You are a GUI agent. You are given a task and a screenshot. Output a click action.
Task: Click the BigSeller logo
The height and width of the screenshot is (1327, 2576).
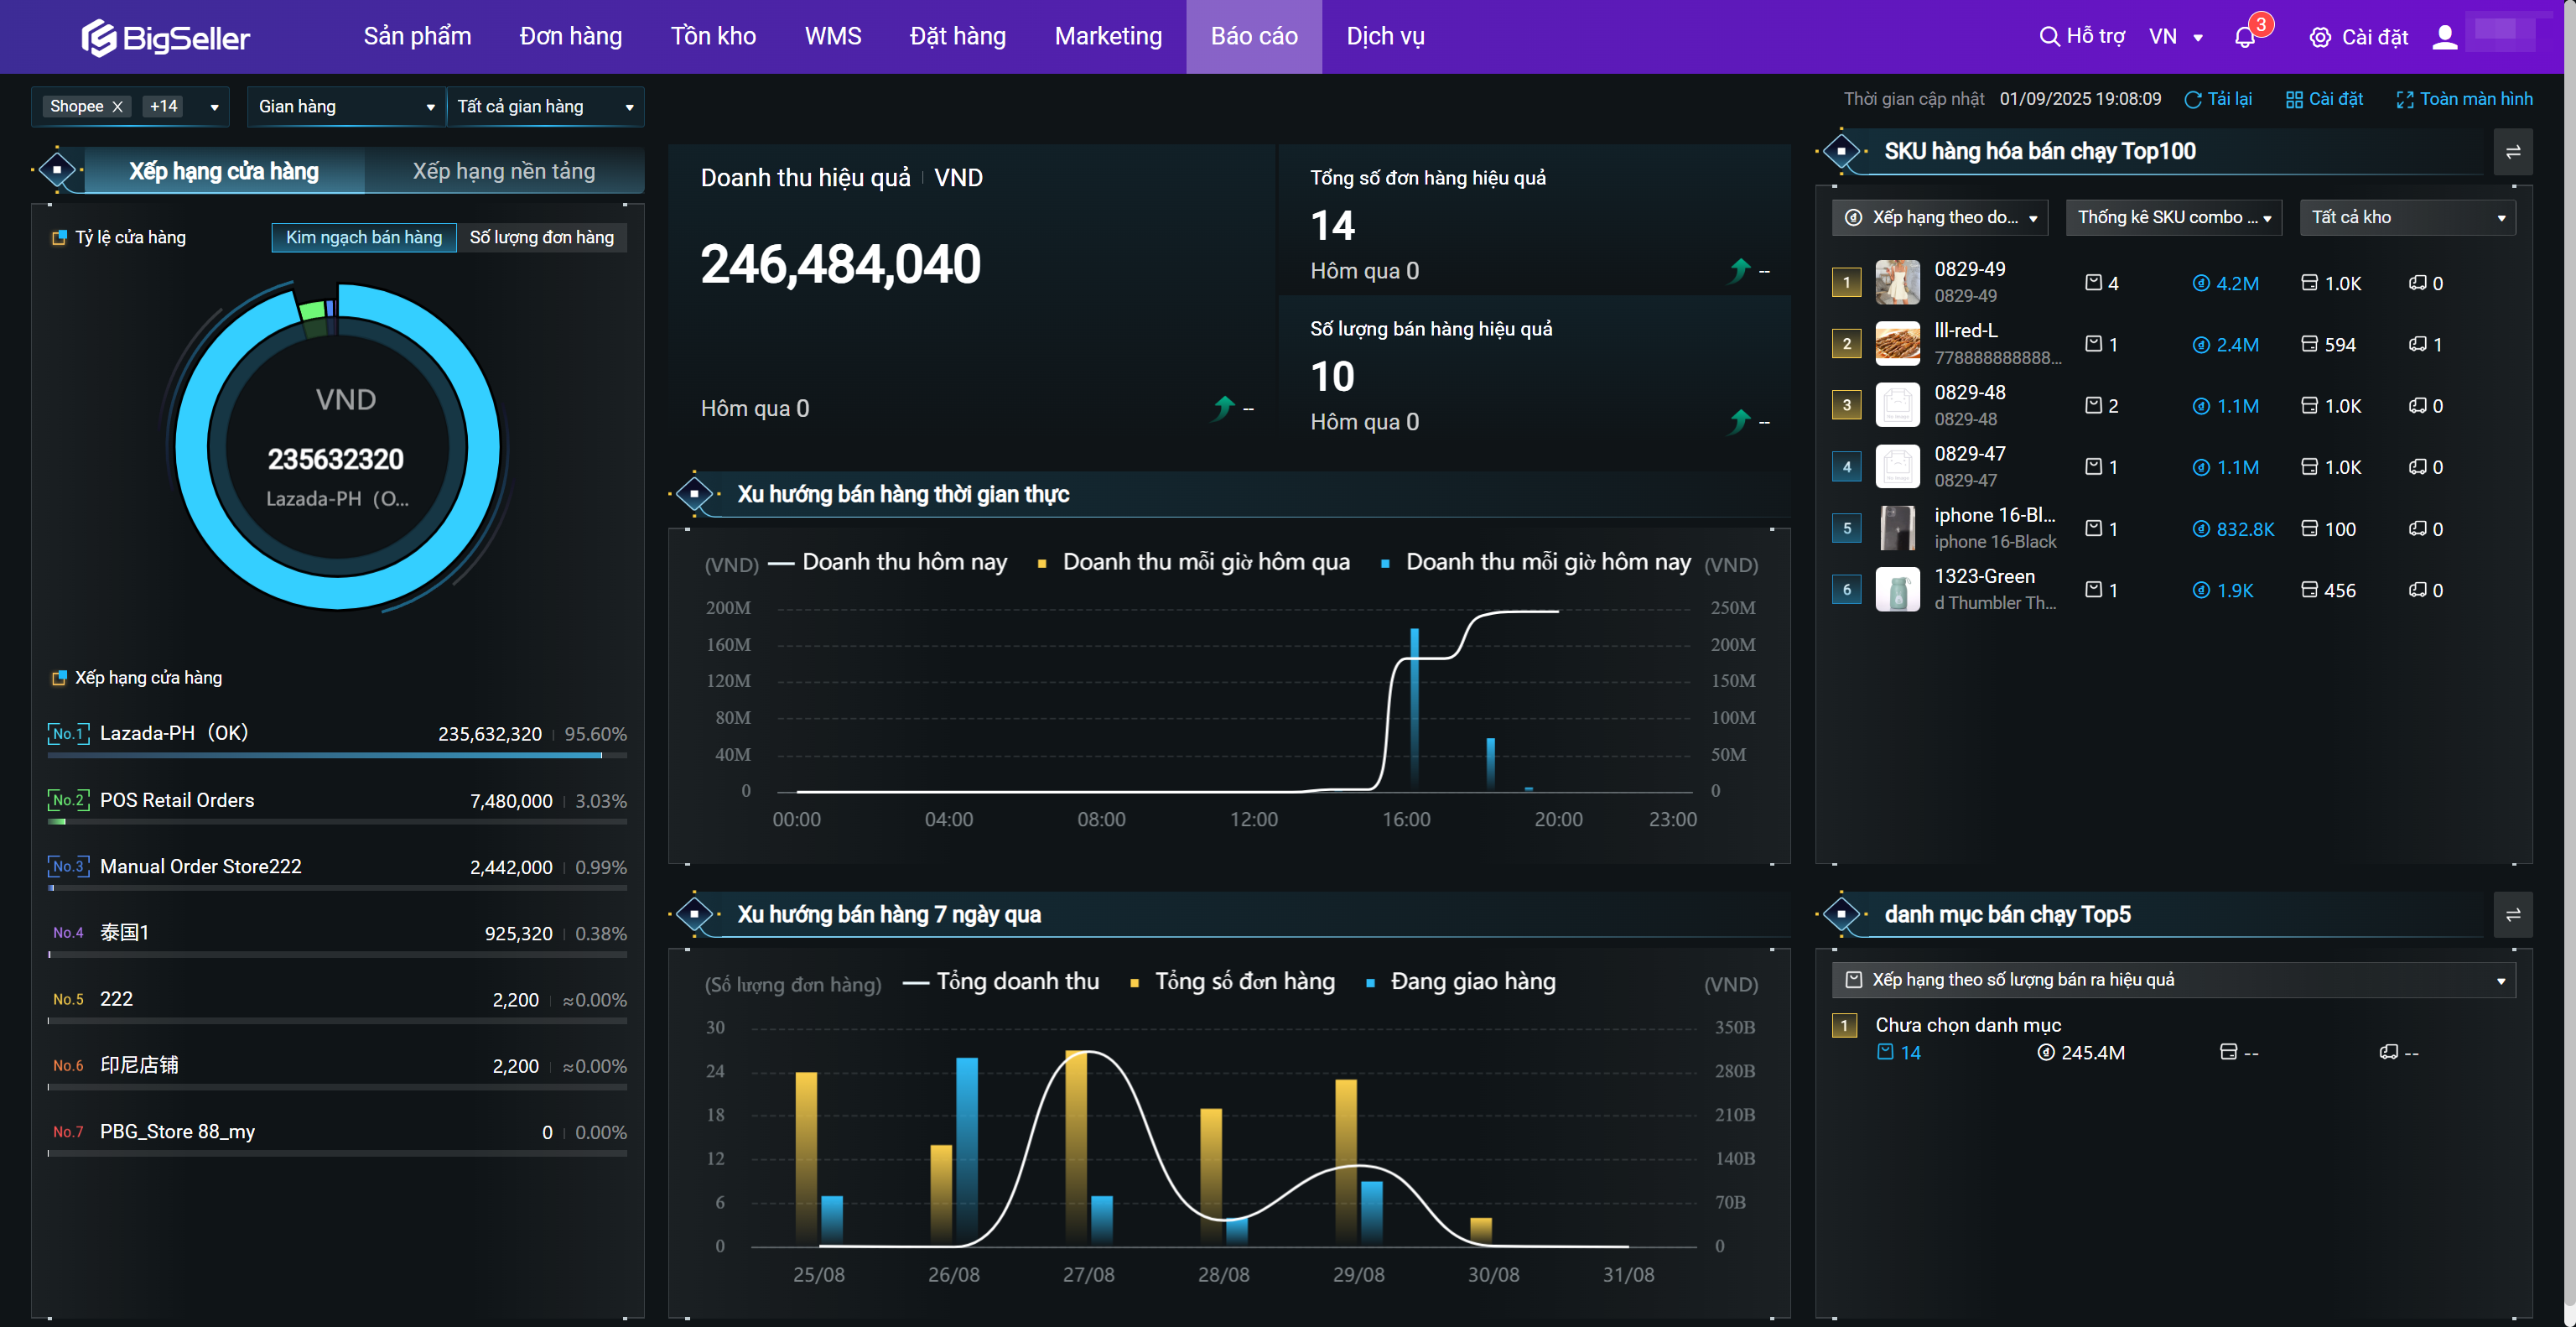point(166,37)
